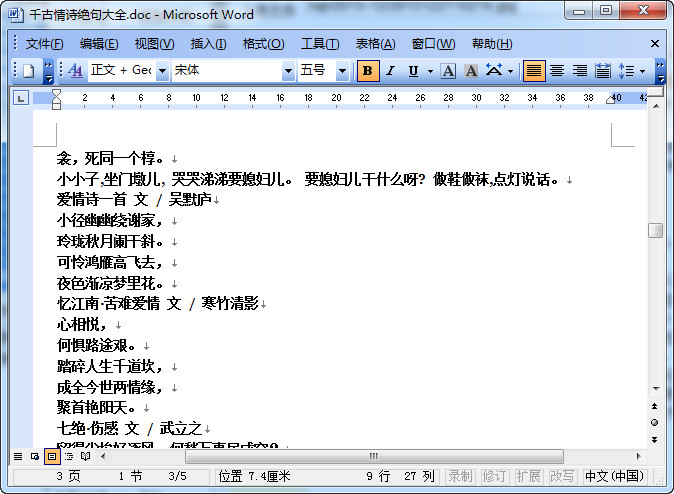Go to next page button

click(654, 439)
